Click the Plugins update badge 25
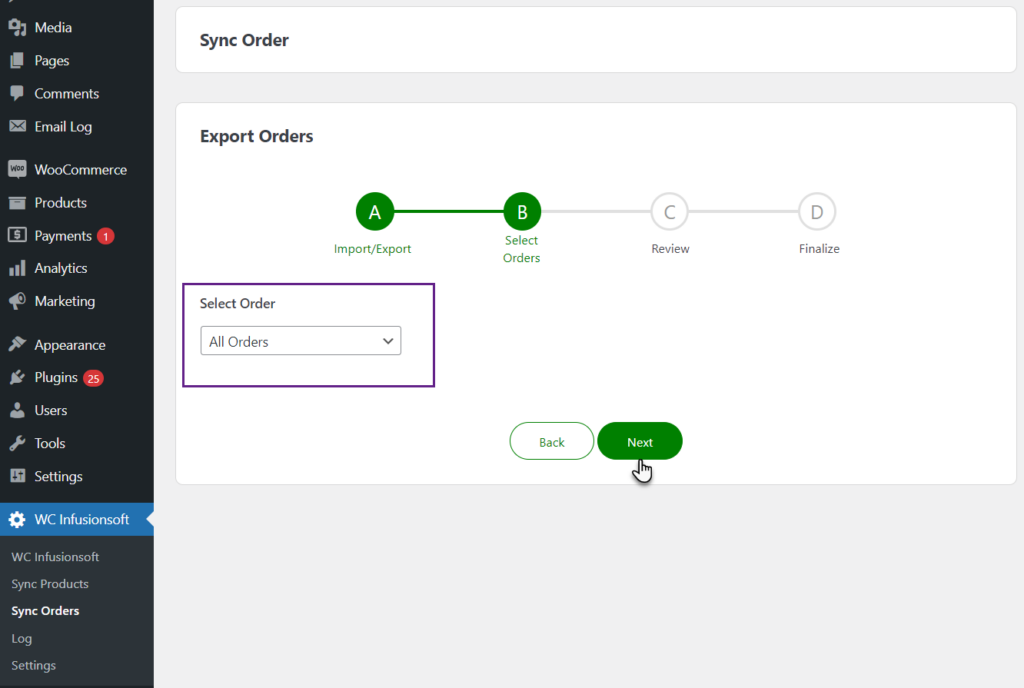This screenshot has height=688, width=1024. click(93, 378)
